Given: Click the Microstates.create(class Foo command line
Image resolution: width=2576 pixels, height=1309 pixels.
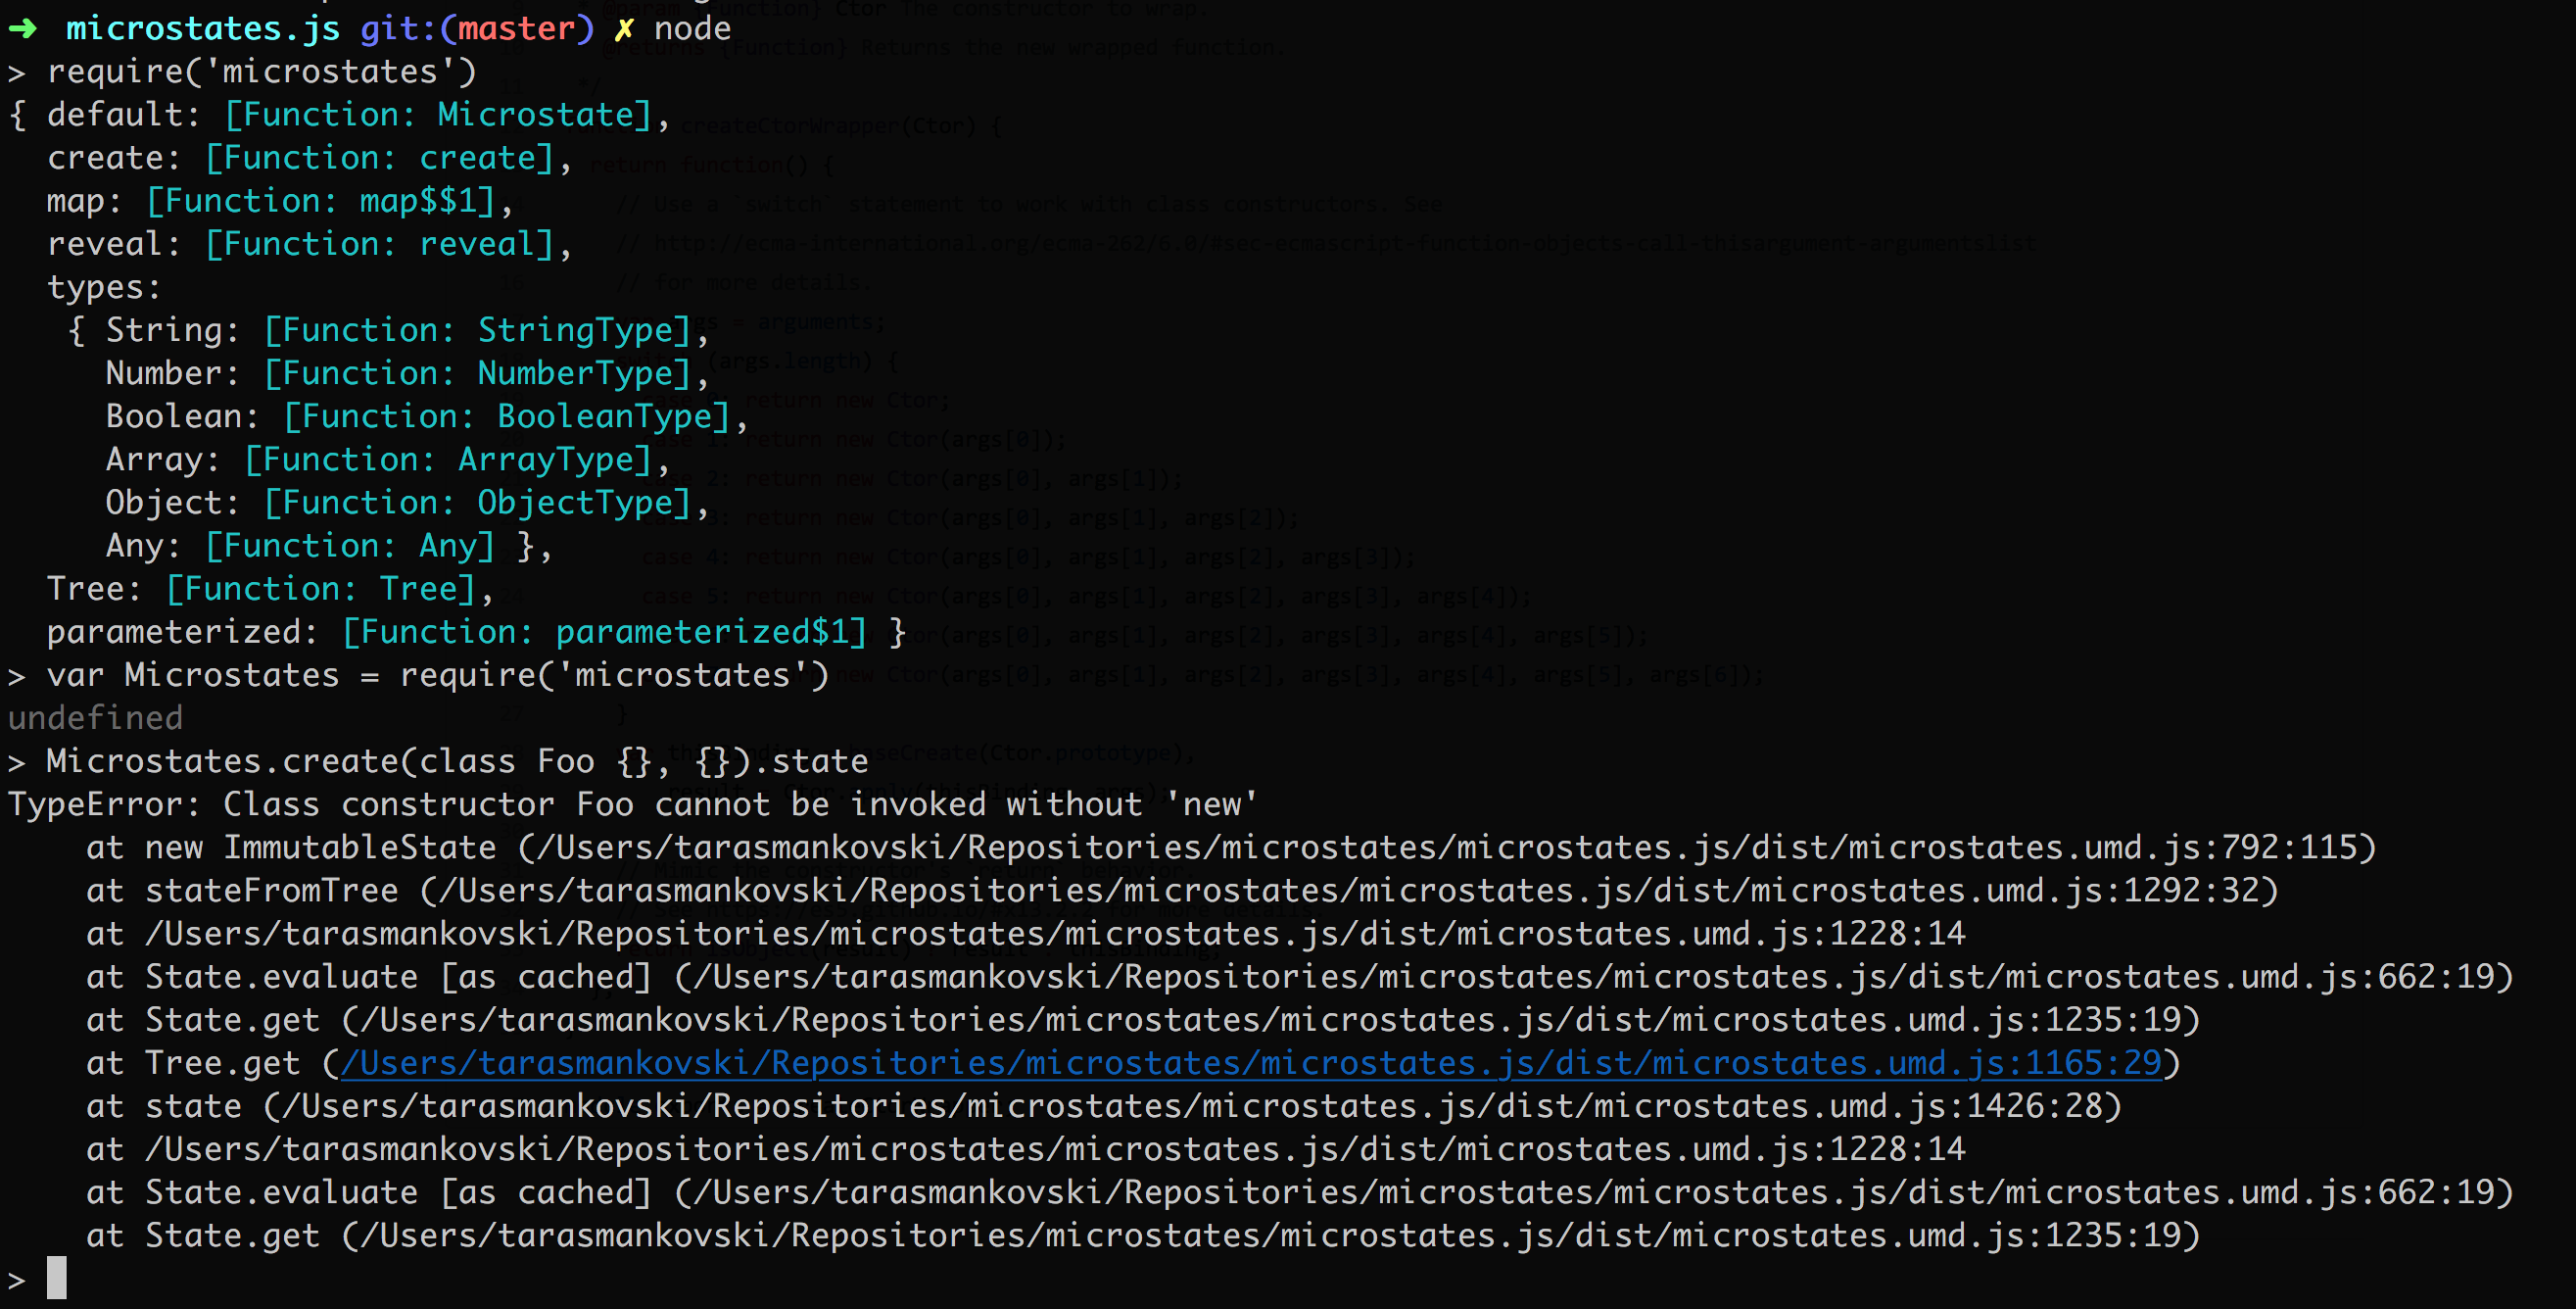Looking at the screenshot, I should [457, 761].
